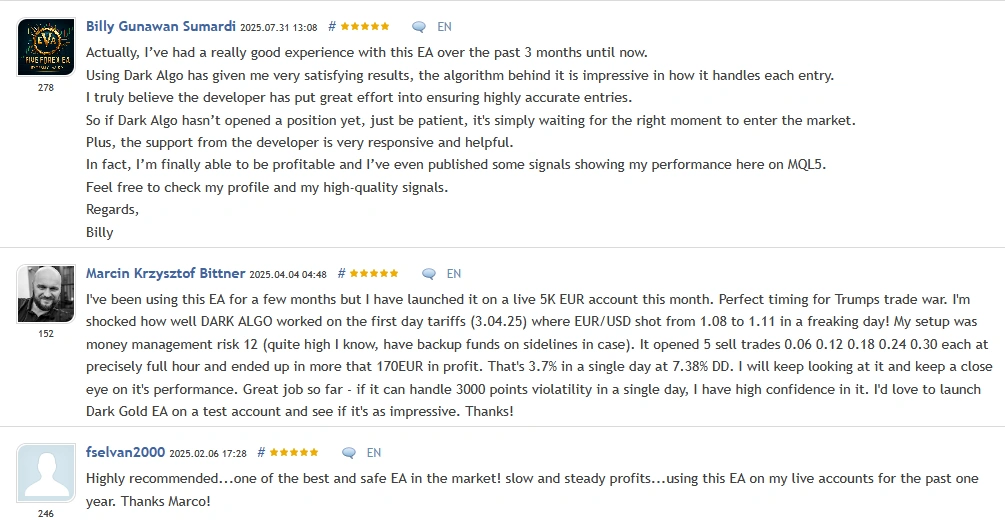This screenshot has height=522, width=1005.
Task: Click the speech bubble icon on Marcin's review
Action: [x=429, y=274]
